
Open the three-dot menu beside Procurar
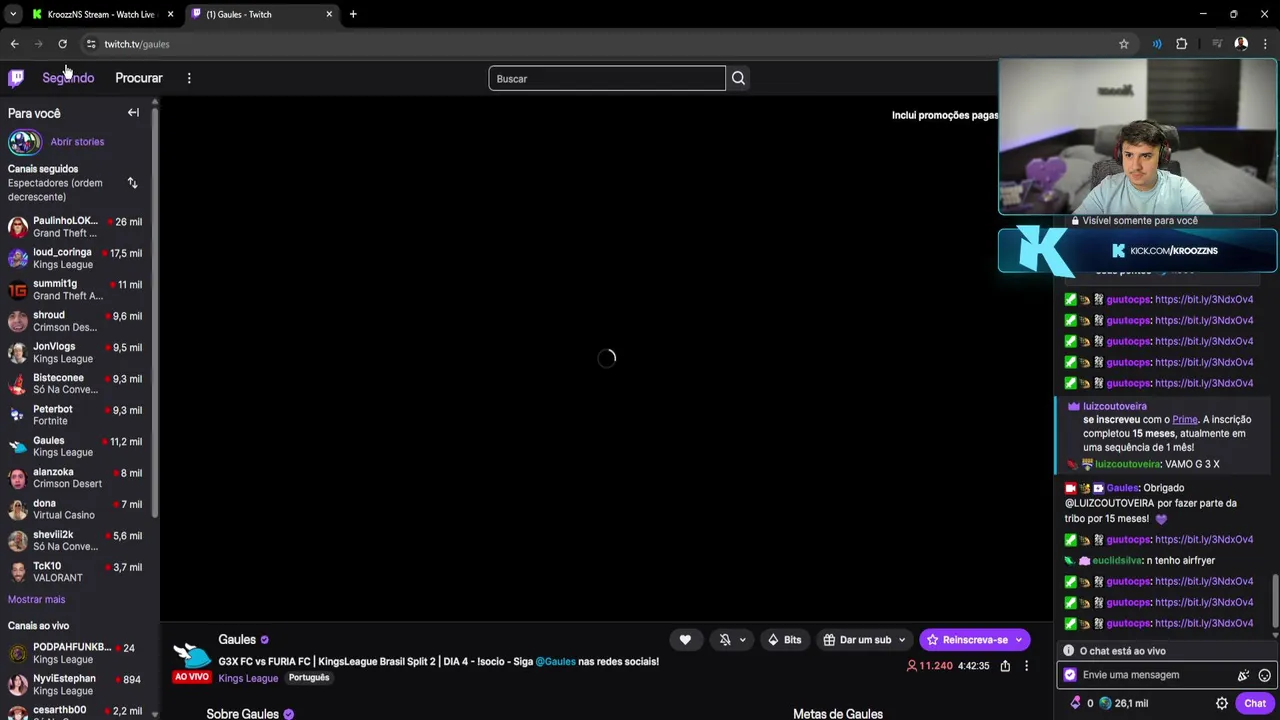pyautogui.click(x=189, y=78)
